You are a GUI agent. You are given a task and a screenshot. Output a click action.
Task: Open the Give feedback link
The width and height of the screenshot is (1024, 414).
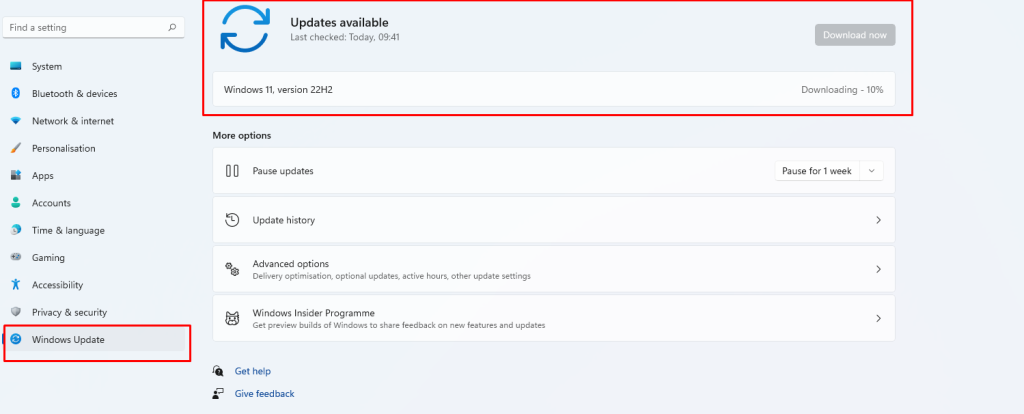[x=264, y=394]
